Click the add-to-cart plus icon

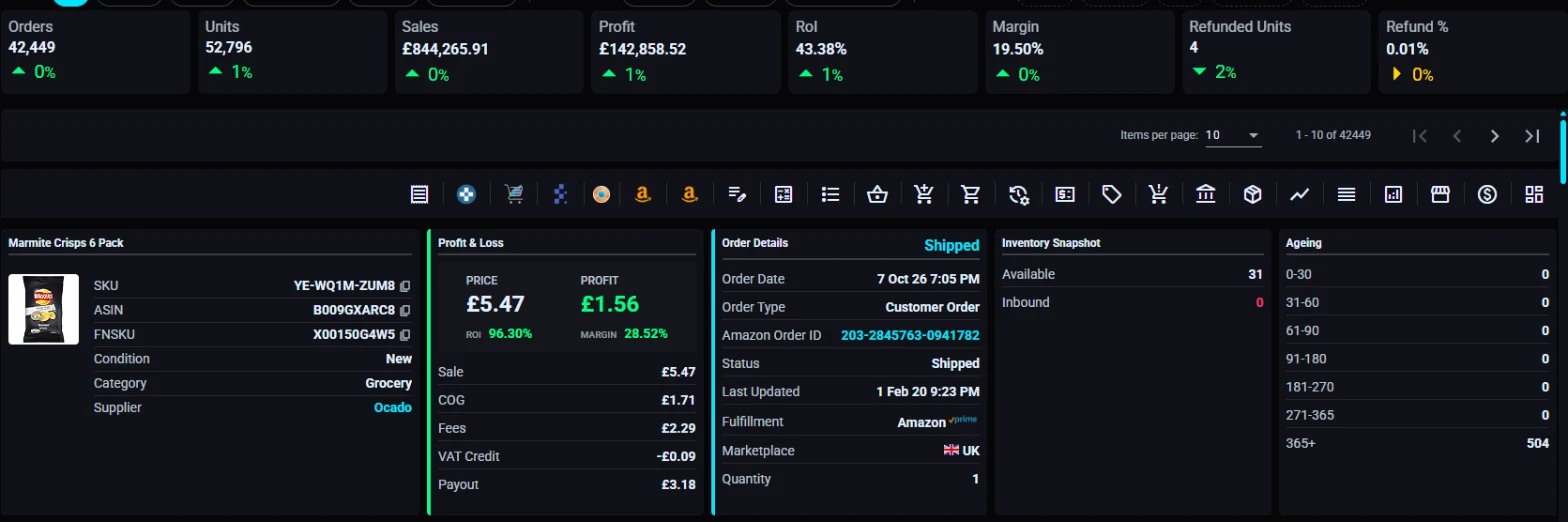[x=924, y=195]
